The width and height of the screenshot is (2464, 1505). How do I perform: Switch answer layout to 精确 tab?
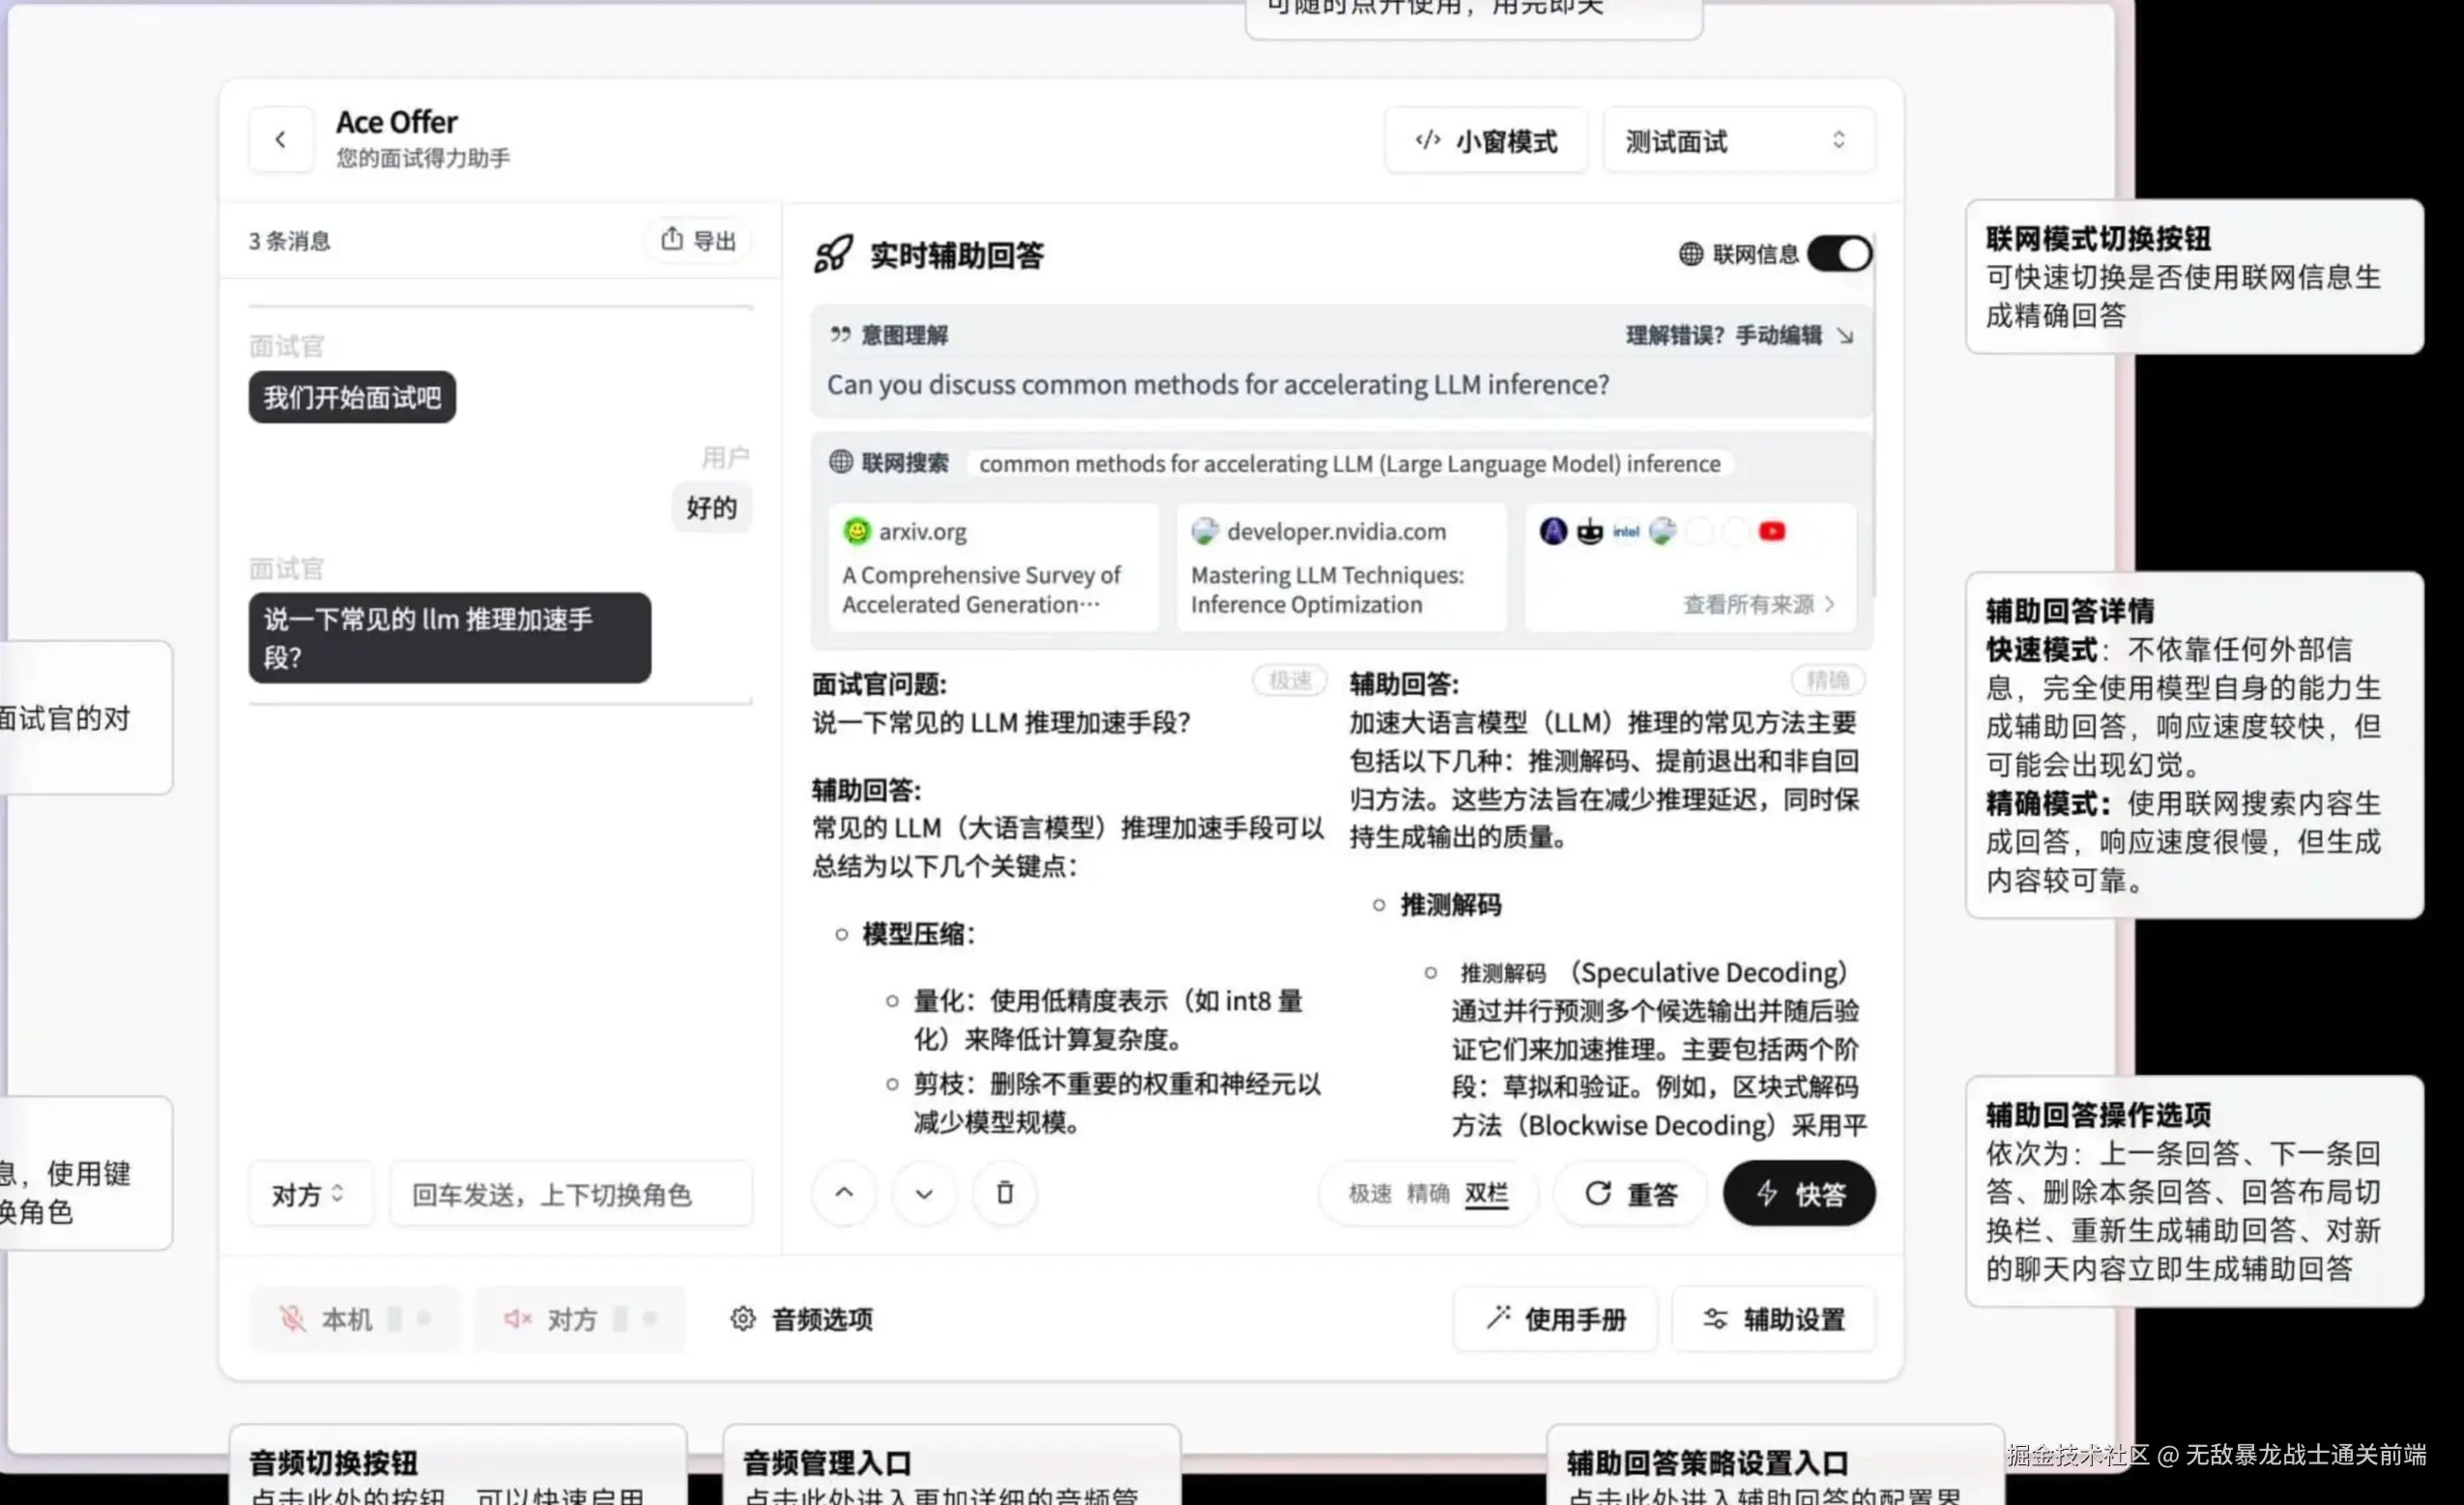click(1427, 1193)
